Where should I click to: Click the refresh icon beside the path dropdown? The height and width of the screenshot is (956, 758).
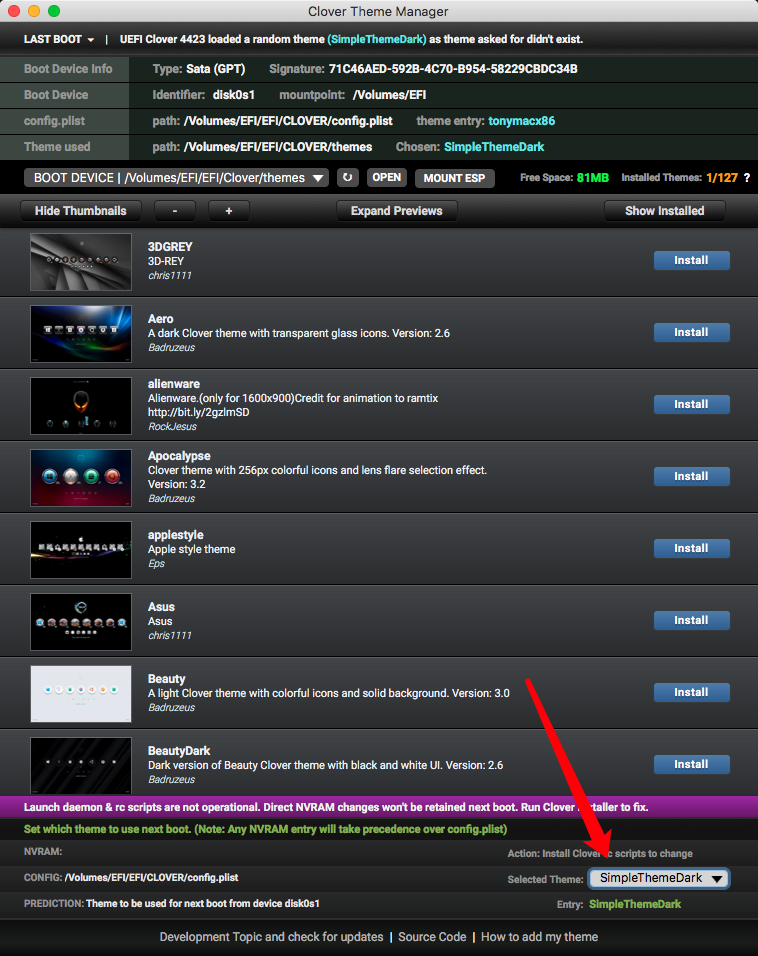coord(347,177)
